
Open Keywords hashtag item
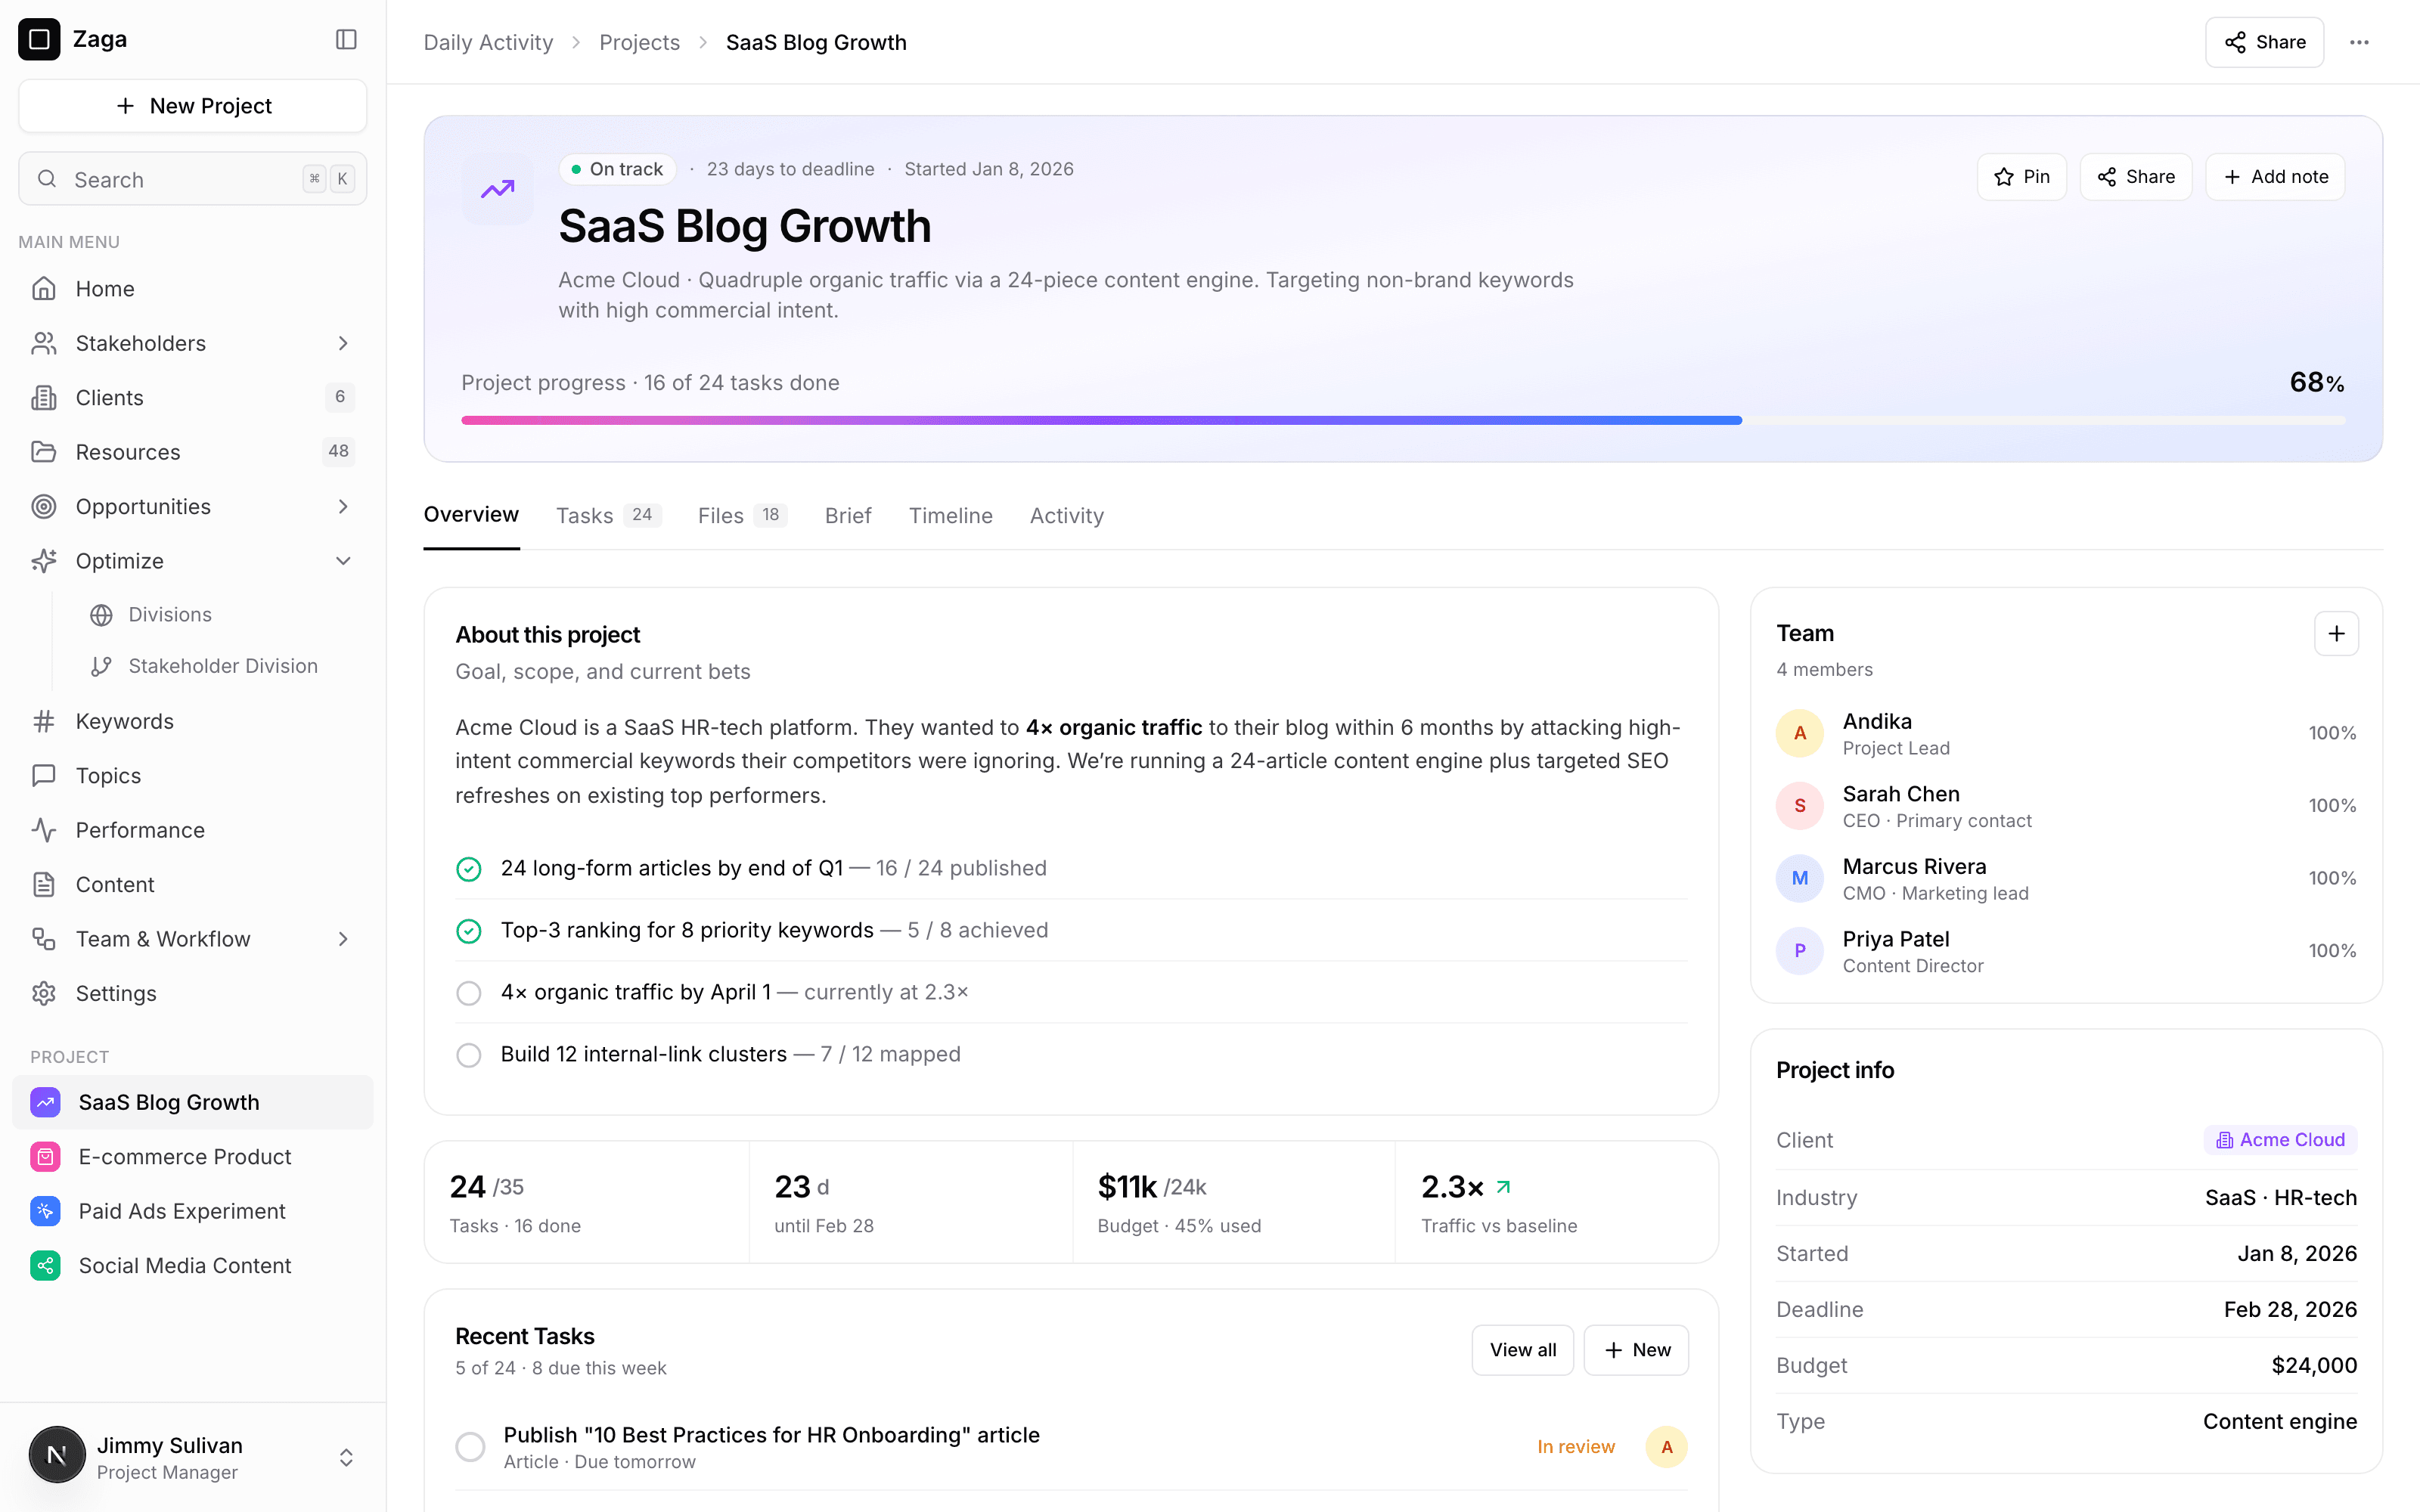tap(192, 721)
